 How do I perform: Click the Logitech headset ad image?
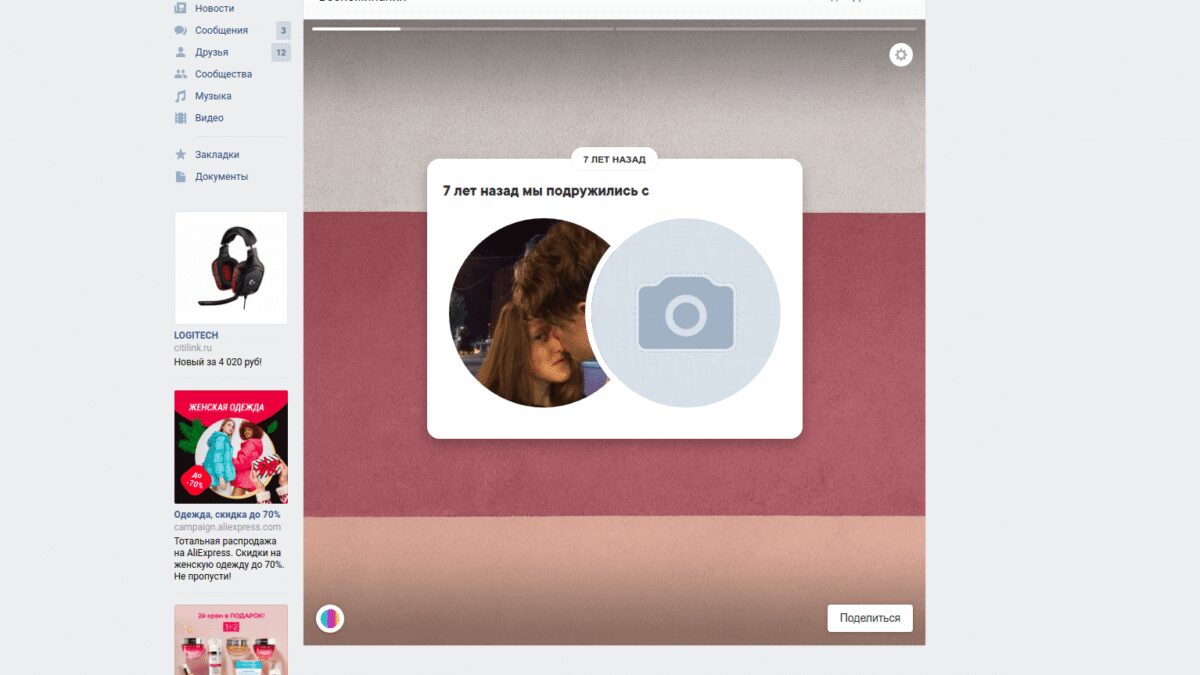[x=231, y=267]
